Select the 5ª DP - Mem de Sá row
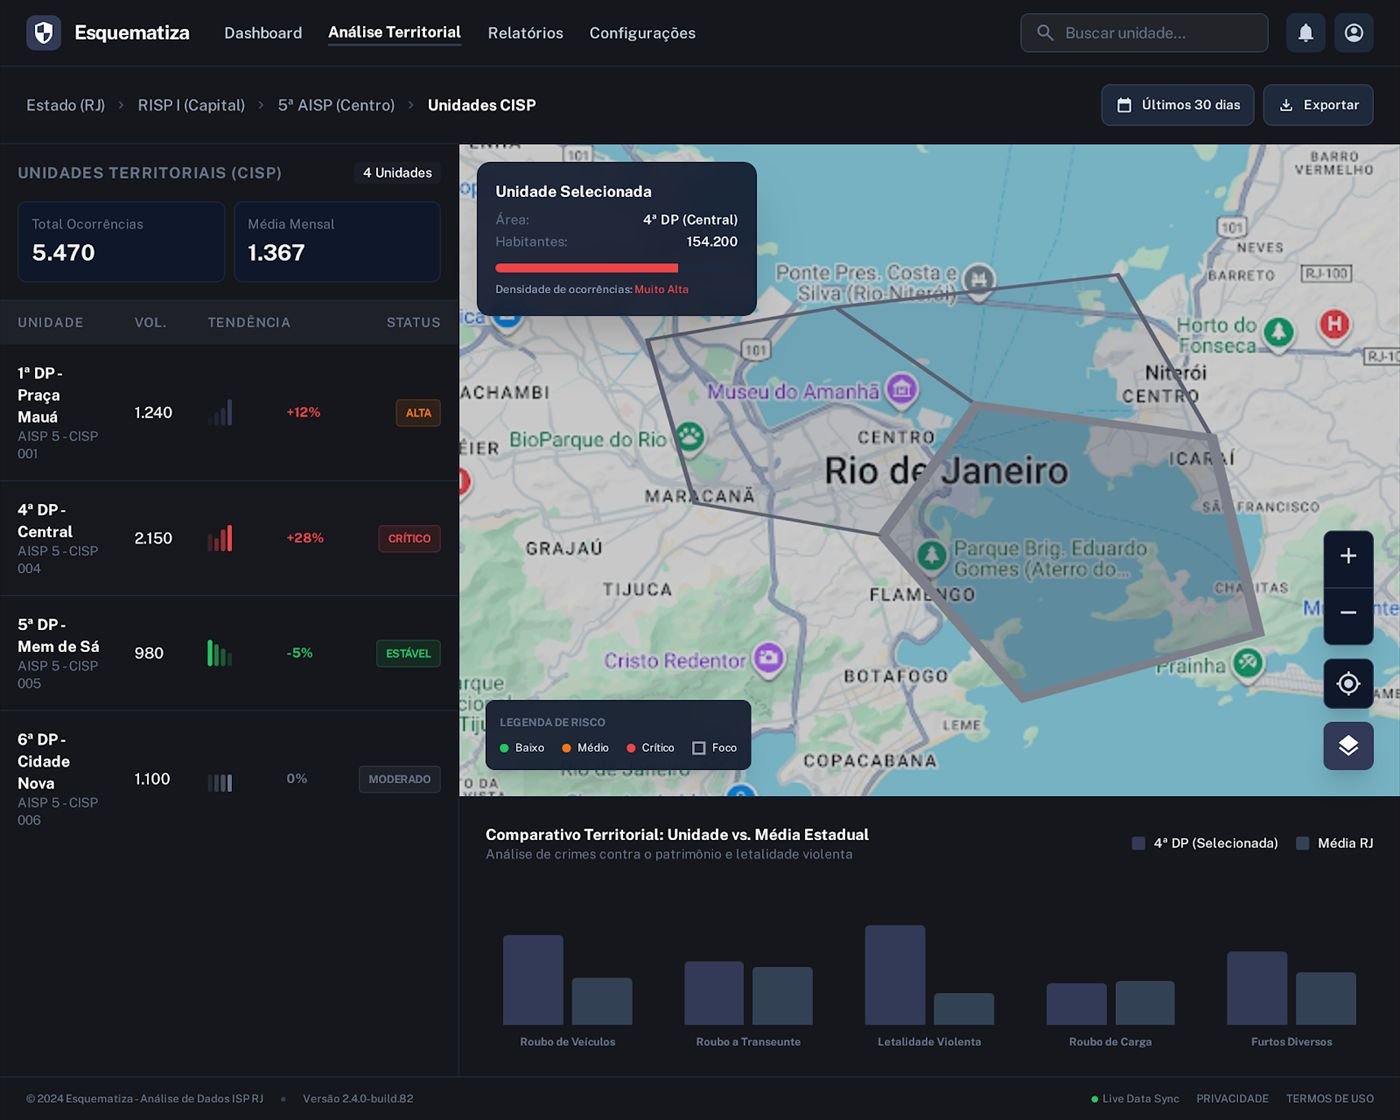 coord(229,653)
